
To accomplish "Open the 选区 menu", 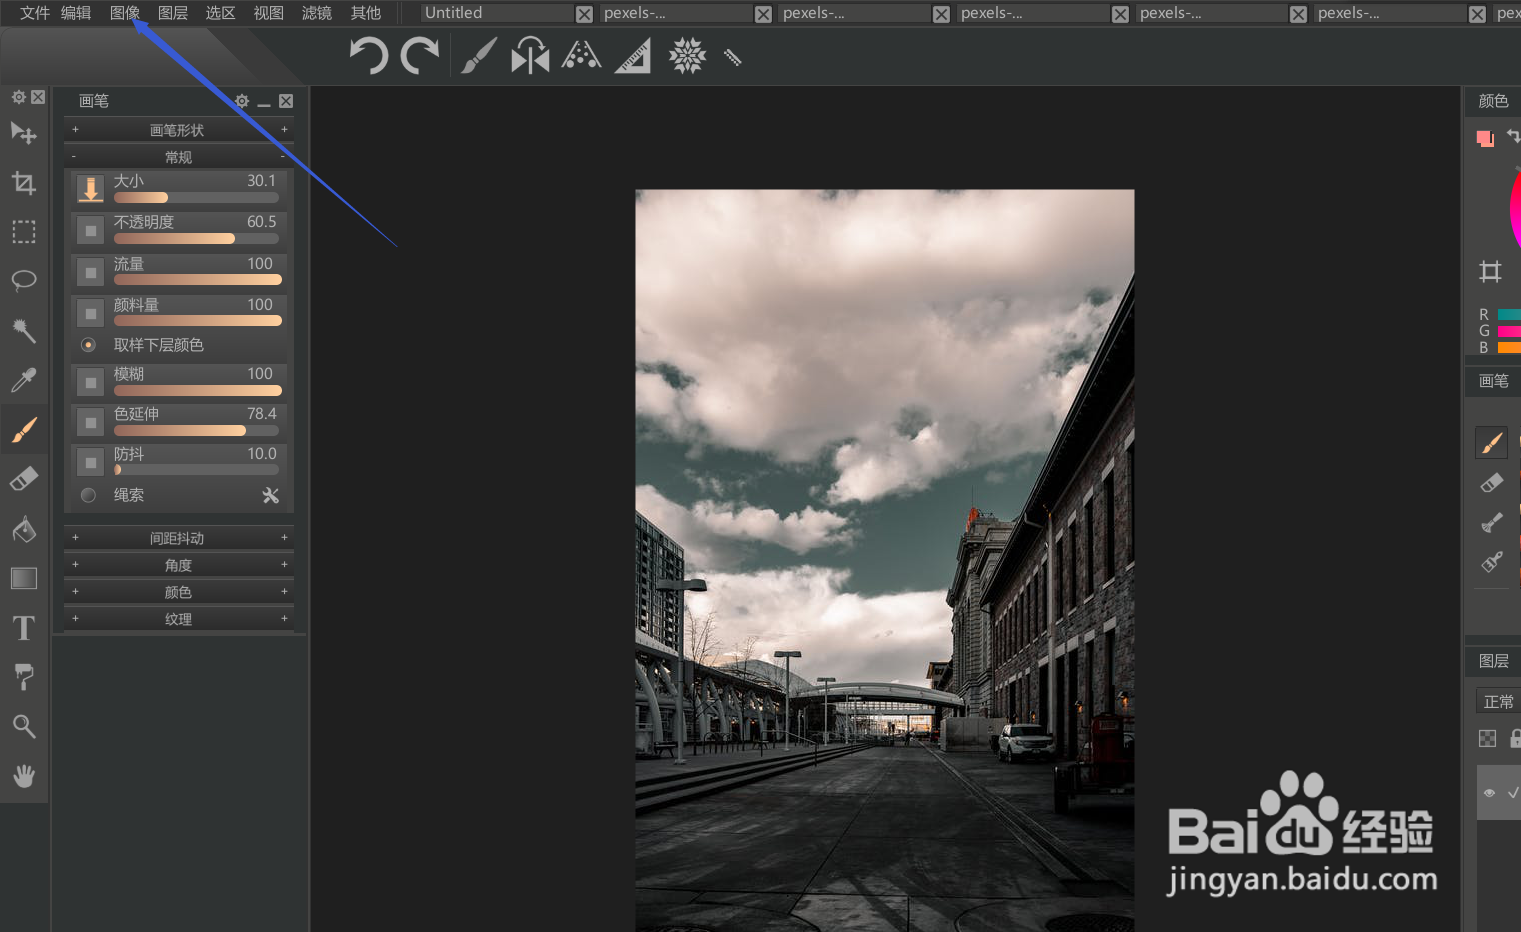I will 220,13.
